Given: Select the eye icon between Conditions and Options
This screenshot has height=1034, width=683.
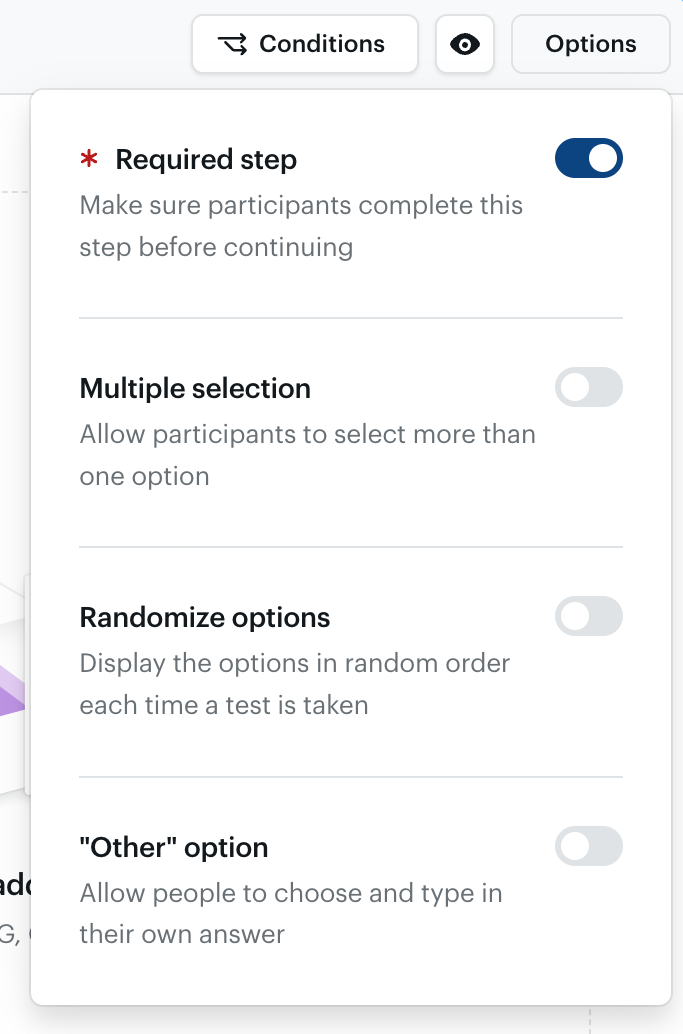Looking at the screenshot, I should [465, 44].
